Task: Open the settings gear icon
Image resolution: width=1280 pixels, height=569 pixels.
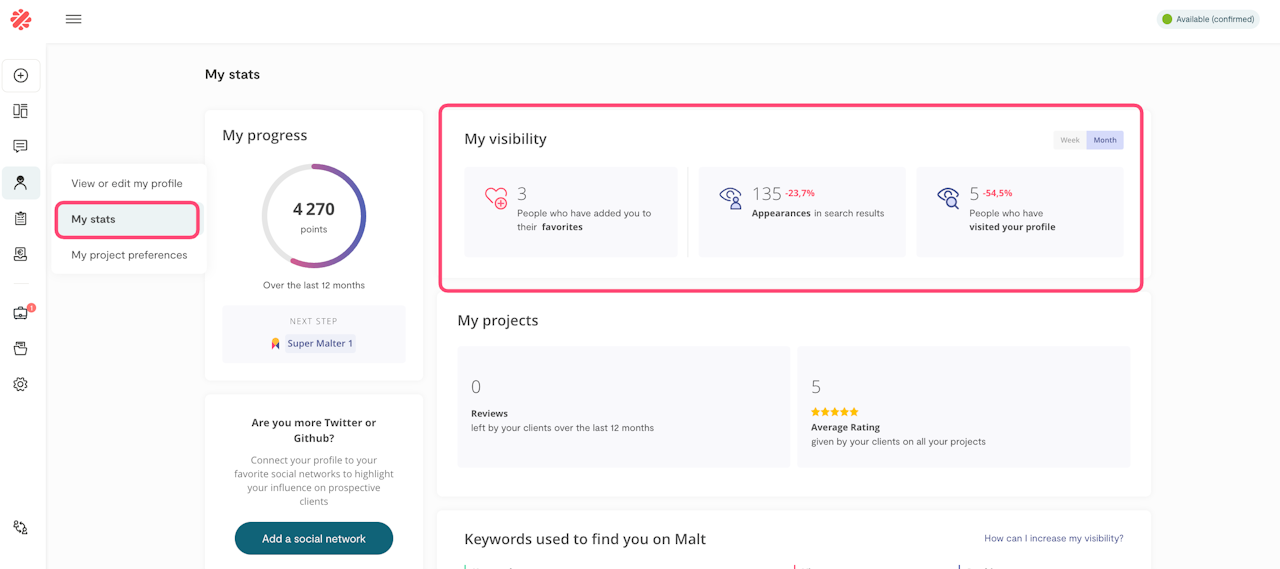Action: (21, 384)
